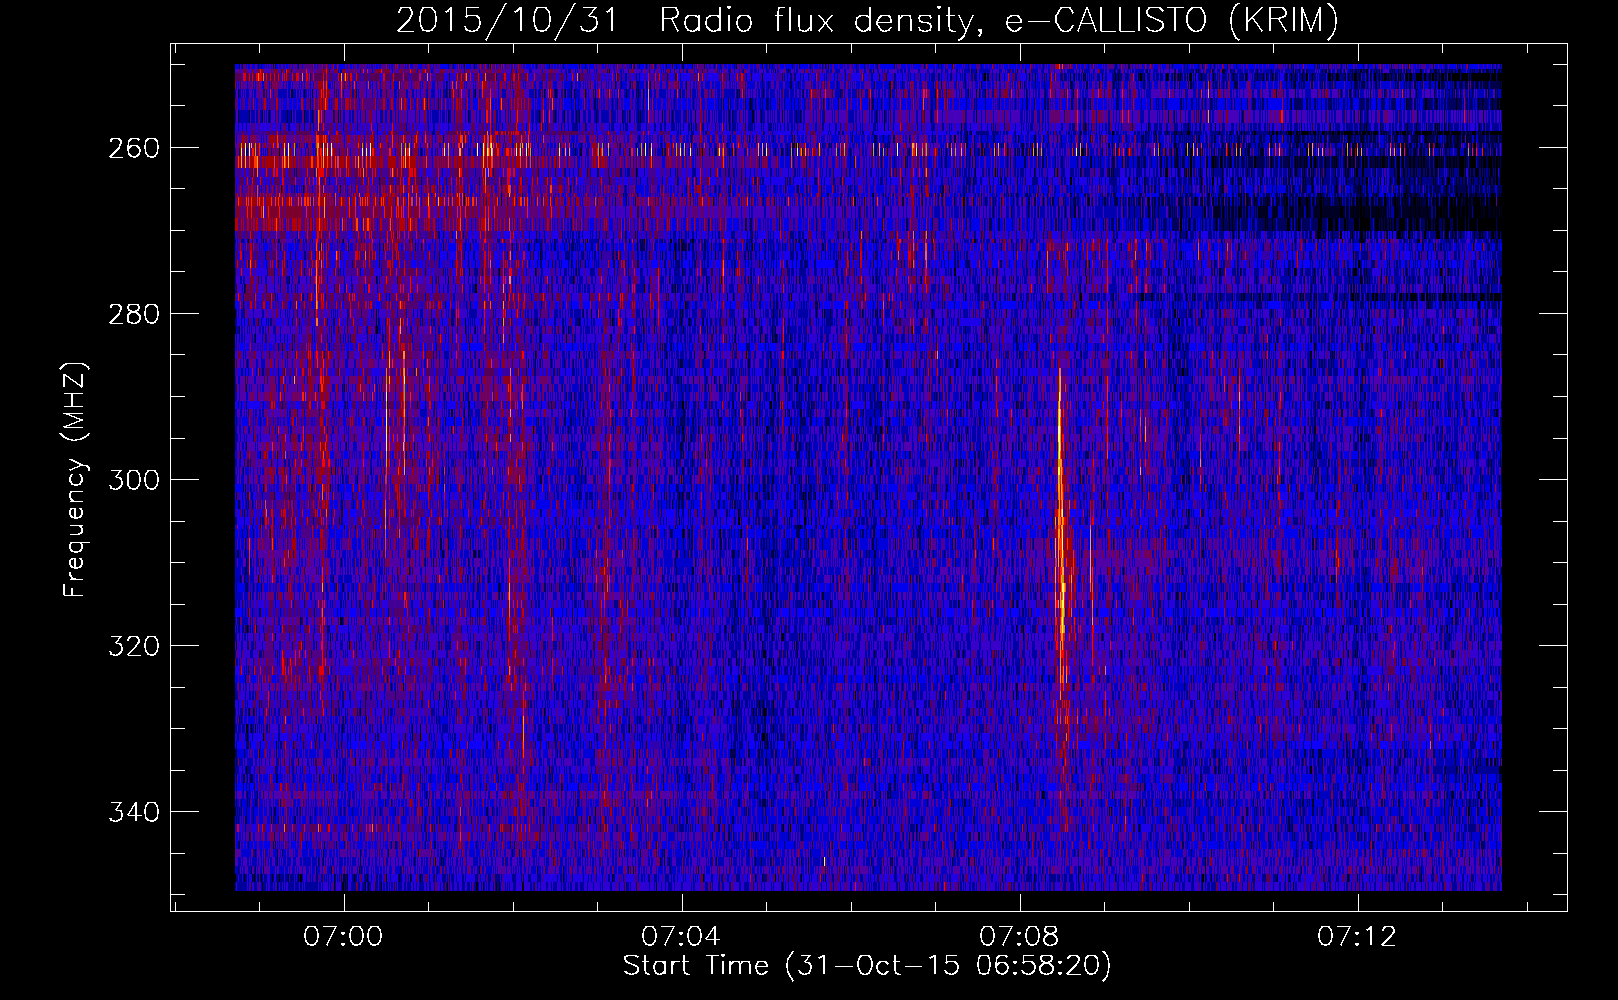The height and width of the screenshot is (1000, 1618).
Task: Click the 07:00 time tick label
Action: coord(343,937)
